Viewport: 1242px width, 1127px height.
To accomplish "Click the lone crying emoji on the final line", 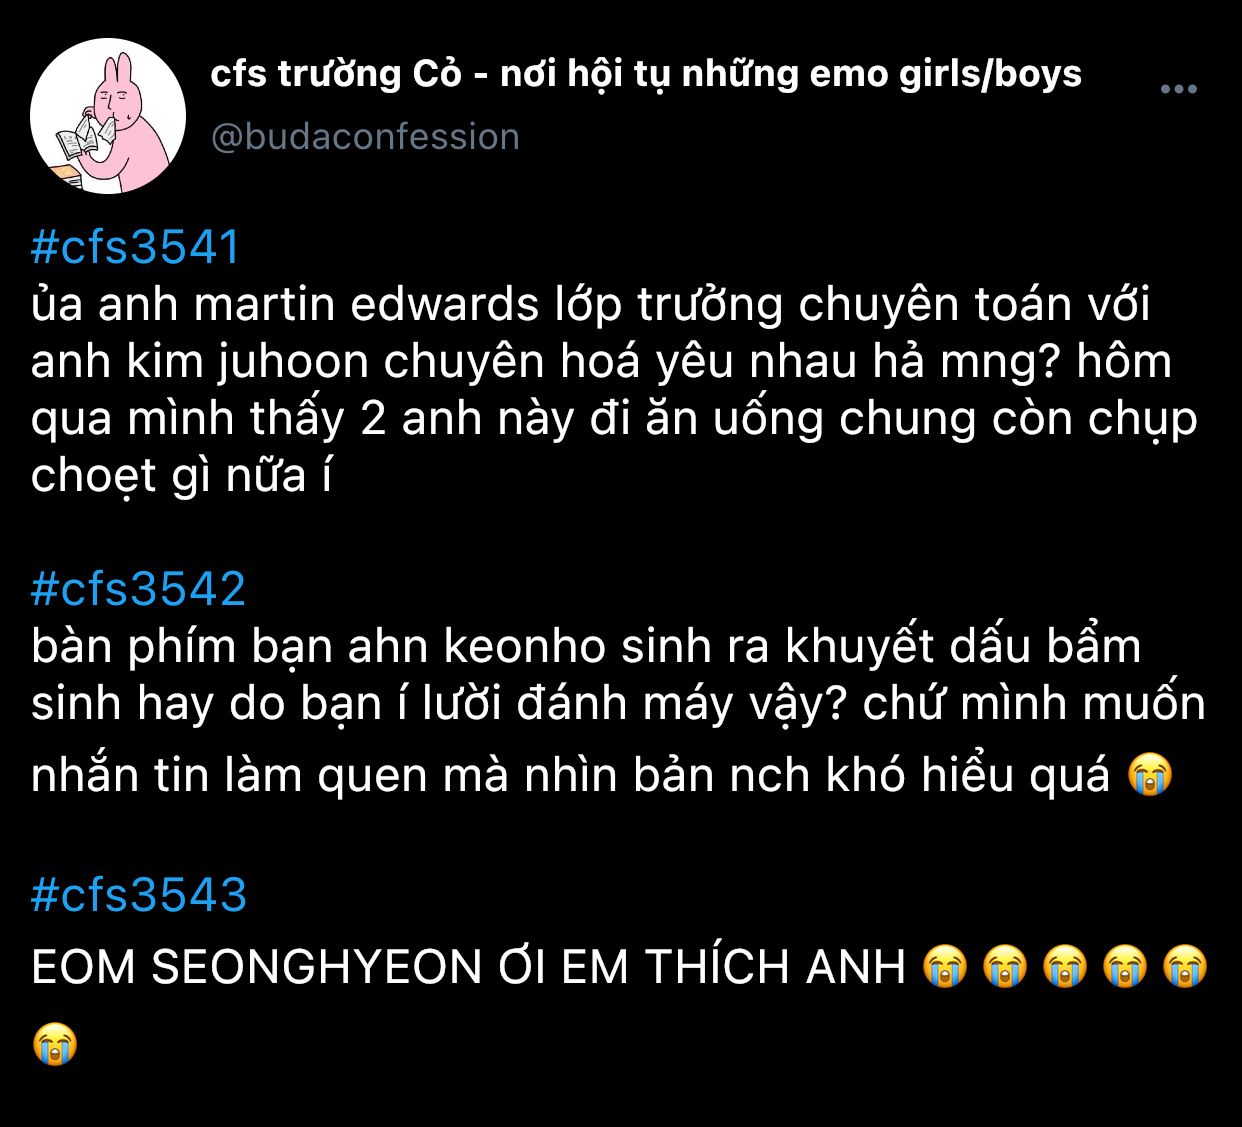I will (x=55, y=1044).
